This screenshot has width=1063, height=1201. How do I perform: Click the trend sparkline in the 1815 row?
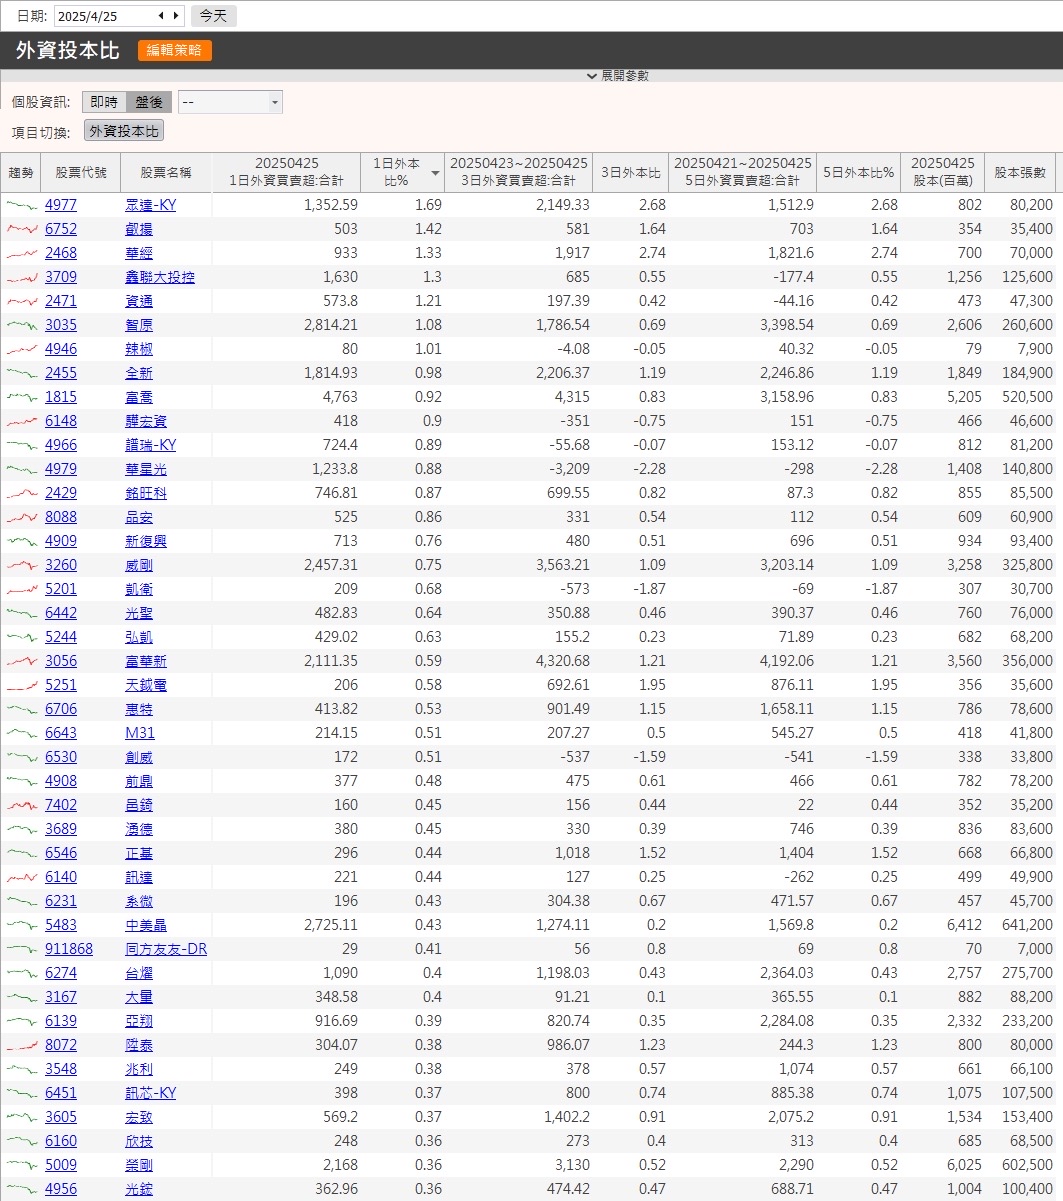tap(21, 397)
